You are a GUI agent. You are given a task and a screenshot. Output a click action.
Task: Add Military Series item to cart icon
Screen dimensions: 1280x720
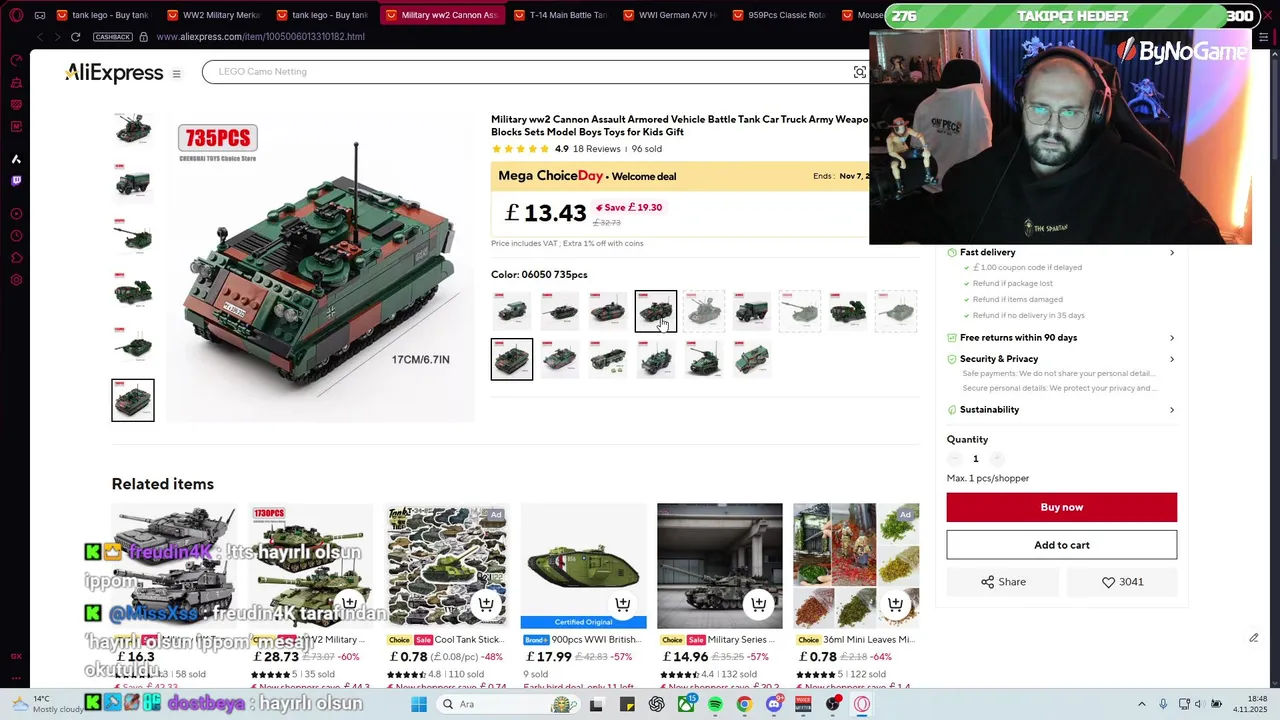758,604
